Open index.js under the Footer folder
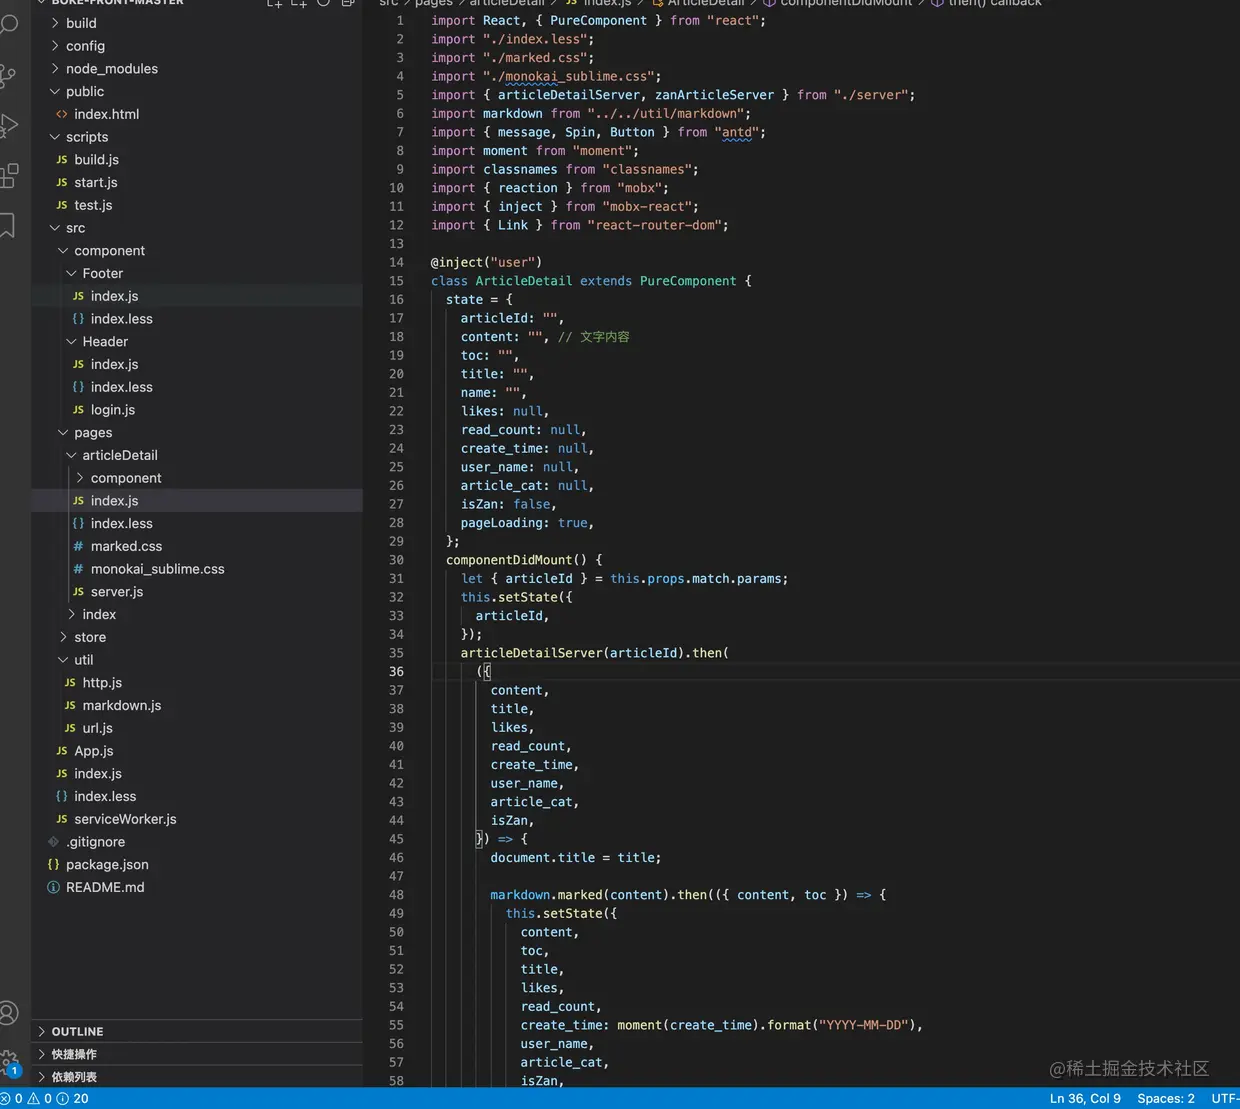 coord(197,296)
